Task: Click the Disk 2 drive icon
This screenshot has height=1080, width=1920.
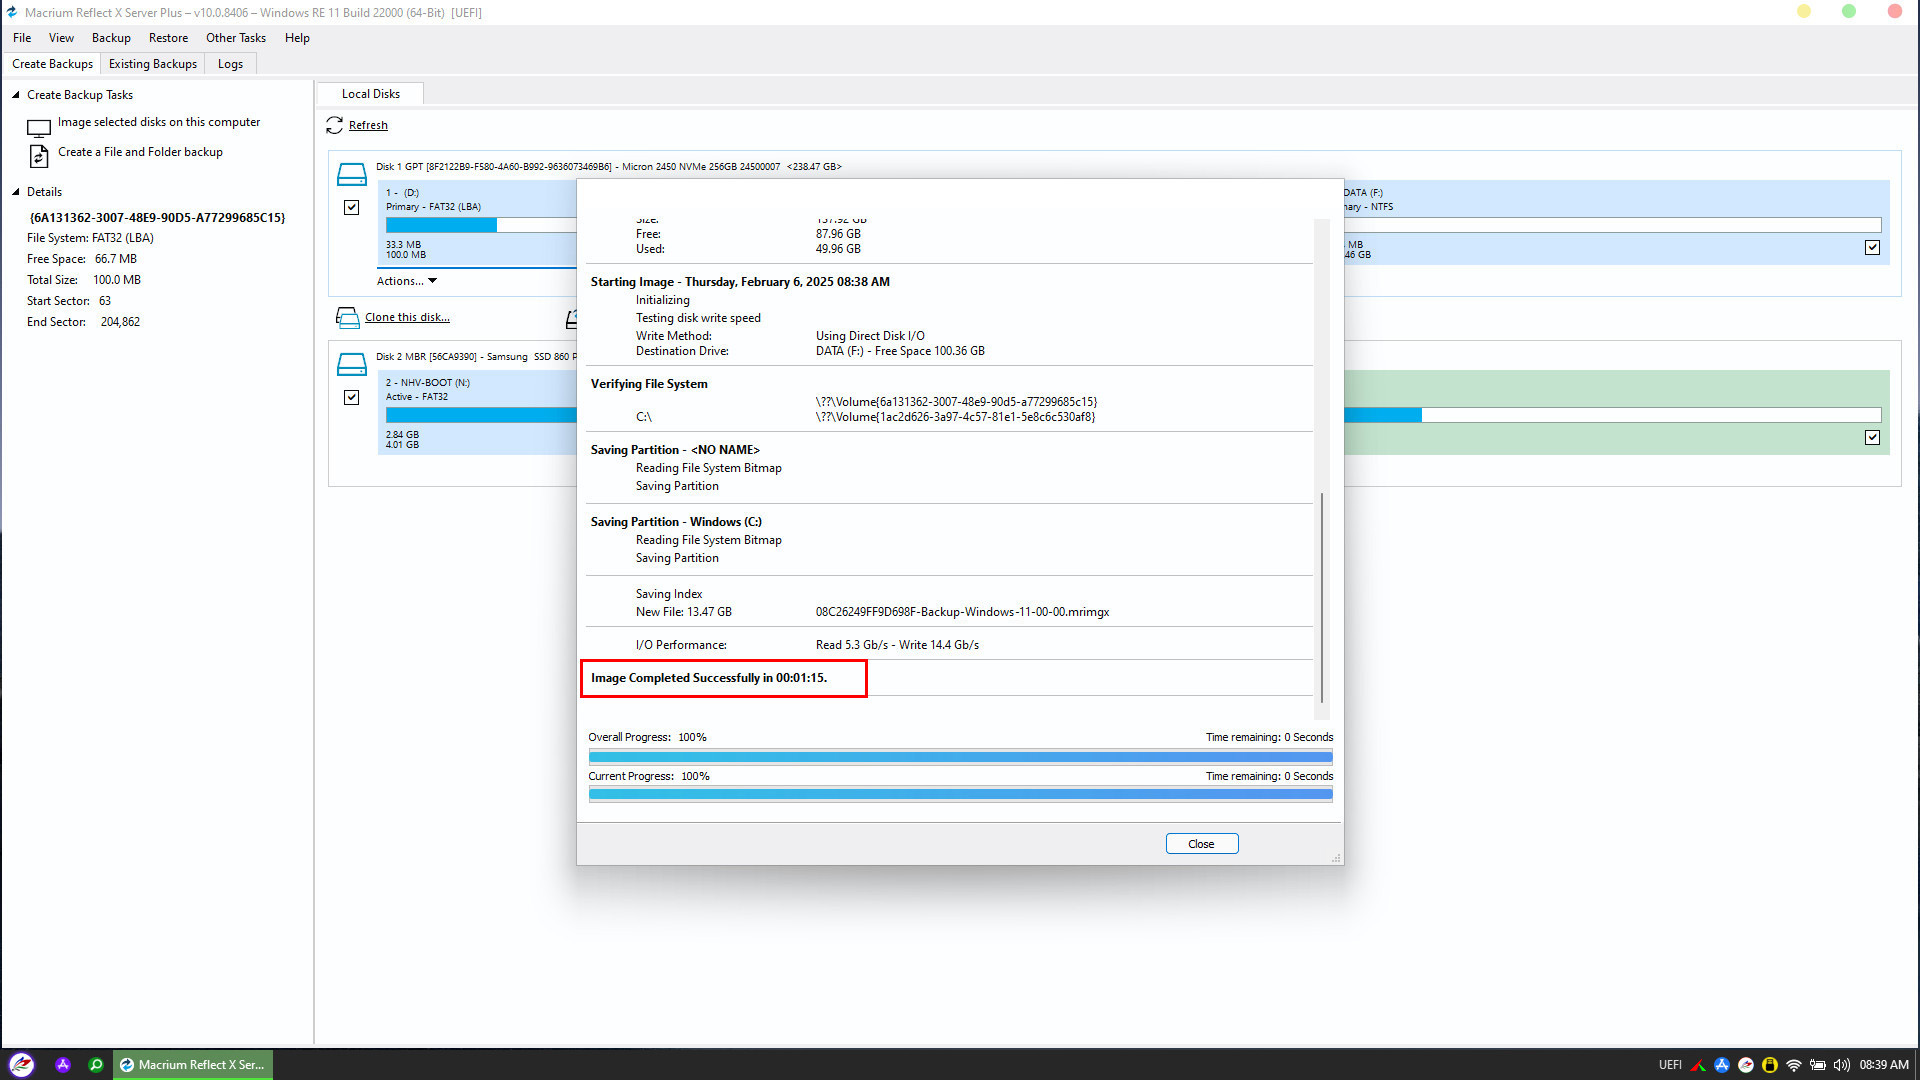Action: 352,365
